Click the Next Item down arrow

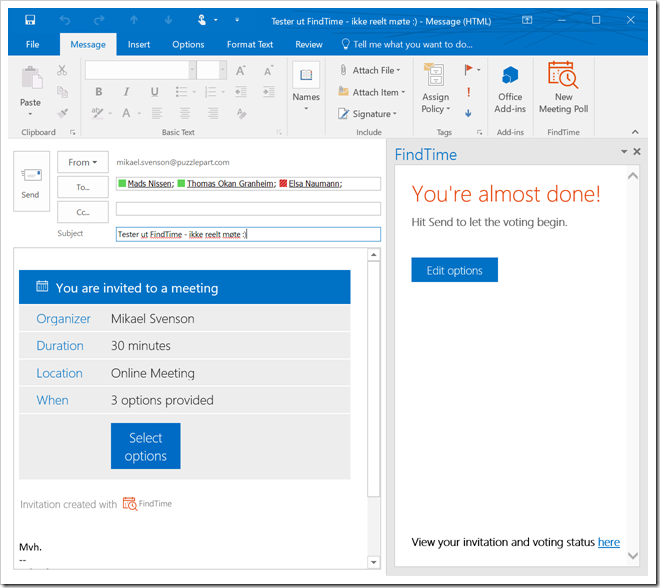[x=168, y=20]
